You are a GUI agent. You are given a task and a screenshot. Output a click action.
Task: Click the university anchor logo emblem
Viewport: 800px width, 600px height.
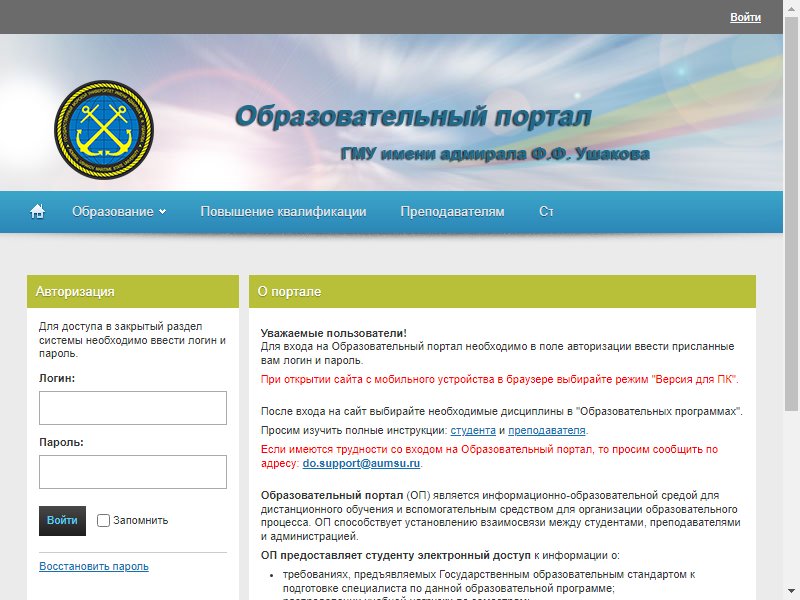[x=104, y=130]
